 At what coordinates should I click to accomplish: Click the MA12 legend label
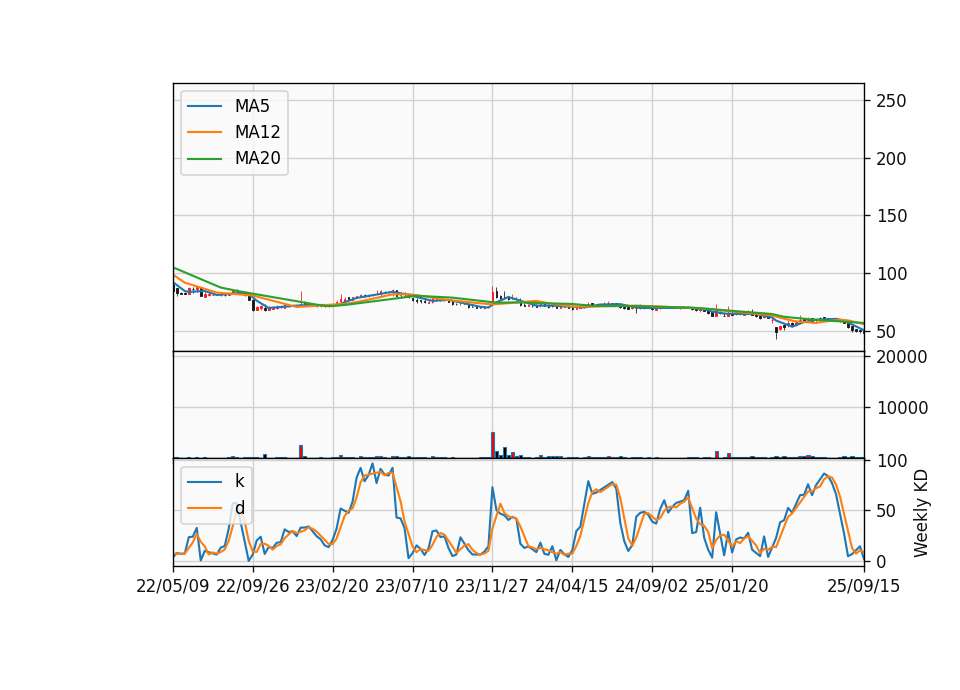point(257,132)
